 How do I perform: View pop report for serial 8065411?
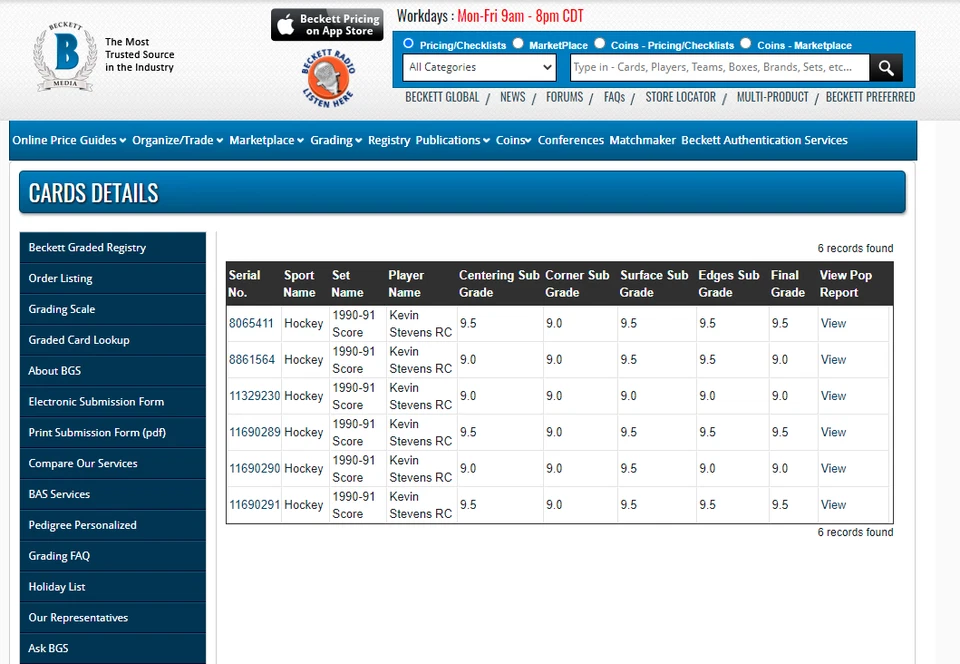833,323
